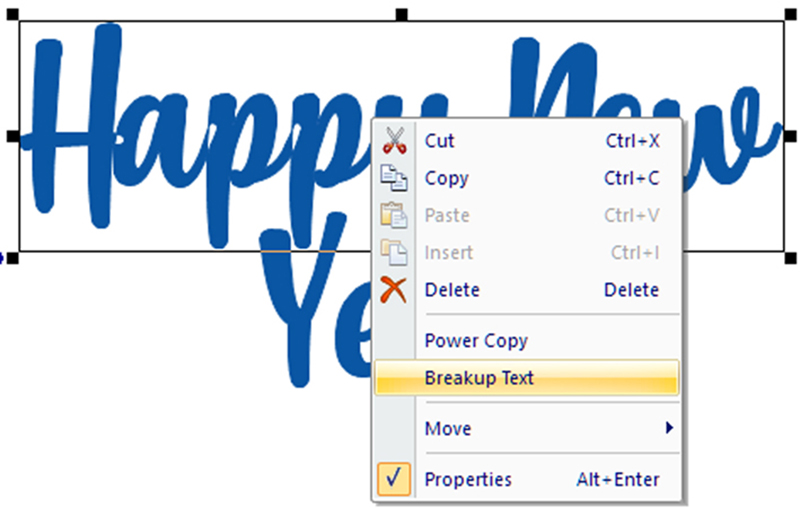Click the Alt+Enter shortcut beside Properties
This screenshot has width=800, height=508.
pyautogui.click(x=617, y=479)
